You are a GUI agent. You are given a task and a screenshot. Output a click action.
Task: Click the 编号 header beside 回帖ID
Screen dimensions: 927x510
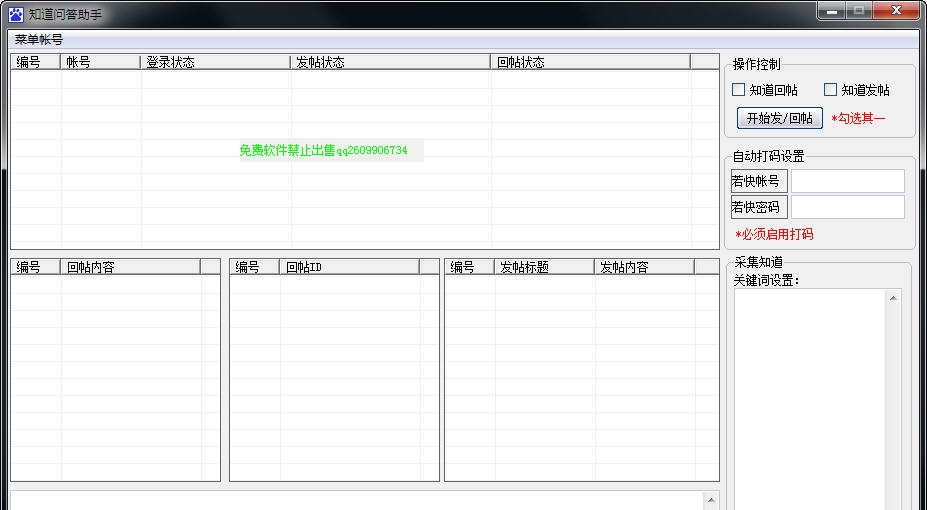(x=255, y=267)
